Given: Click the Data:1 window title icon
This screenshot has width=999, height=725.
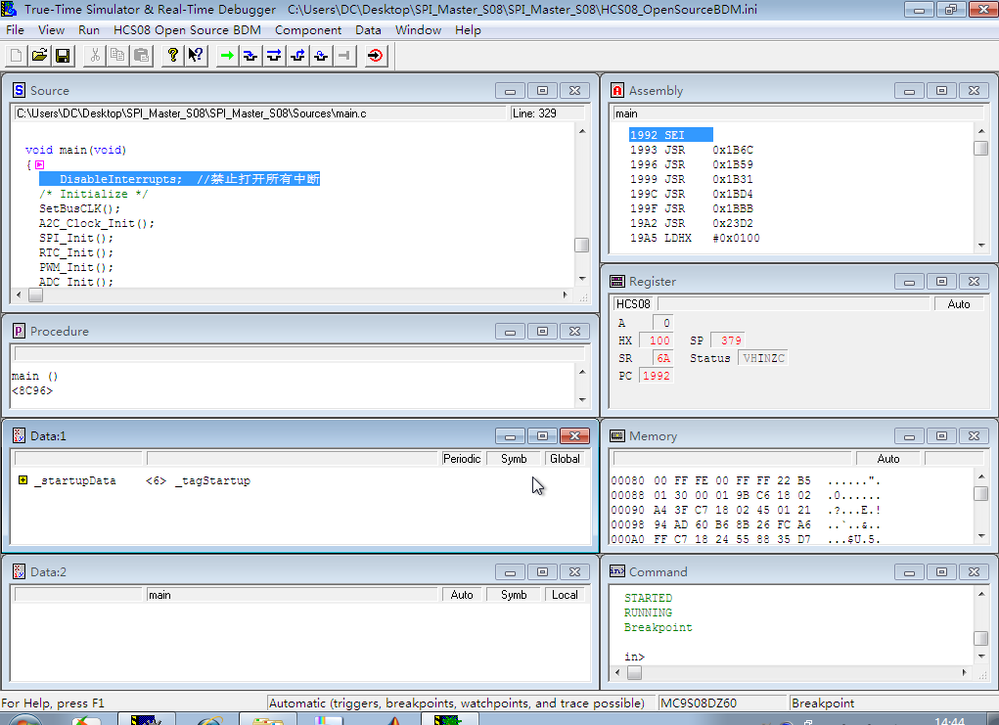Looking at the screenshot, I should point(19,436).
